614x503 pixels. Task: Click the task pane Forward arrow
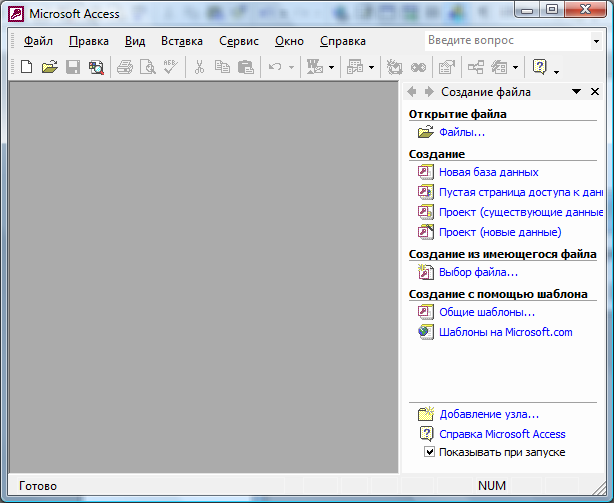click(x=429, y=92)
